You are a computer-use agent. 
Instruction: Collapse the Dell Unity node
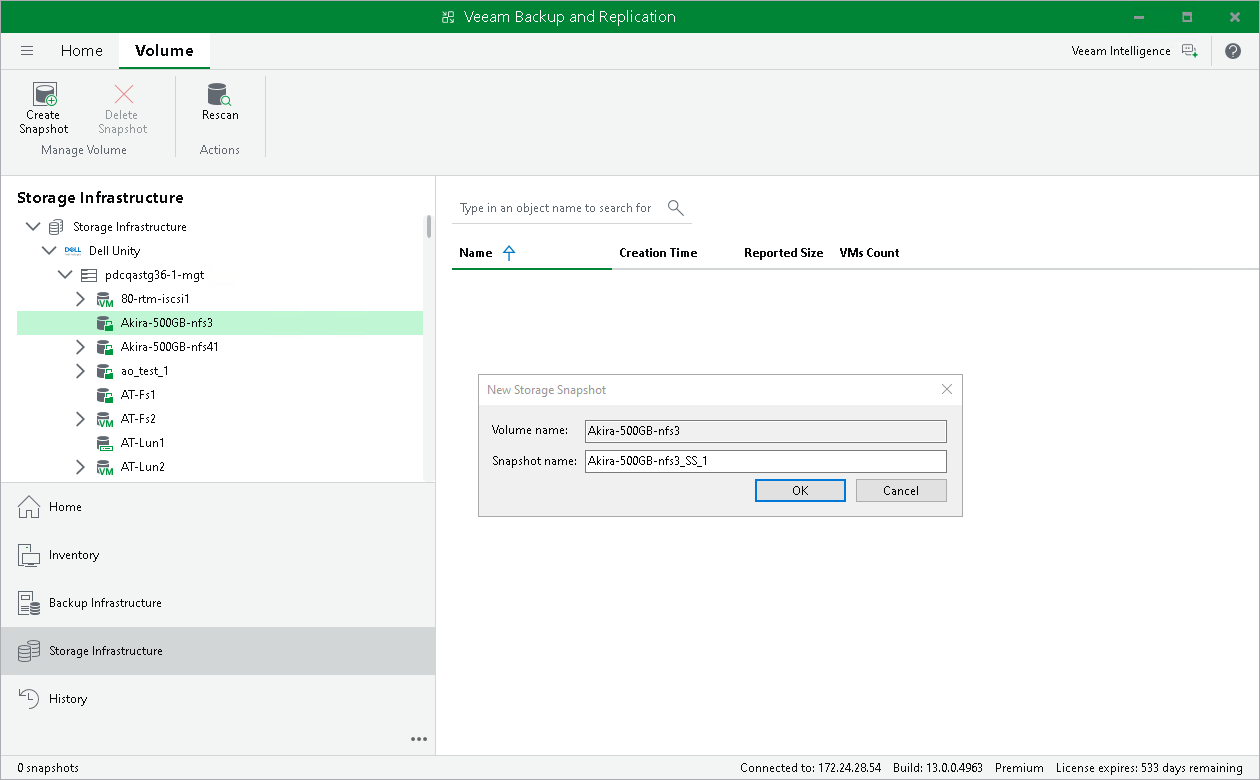coord(49,251)
